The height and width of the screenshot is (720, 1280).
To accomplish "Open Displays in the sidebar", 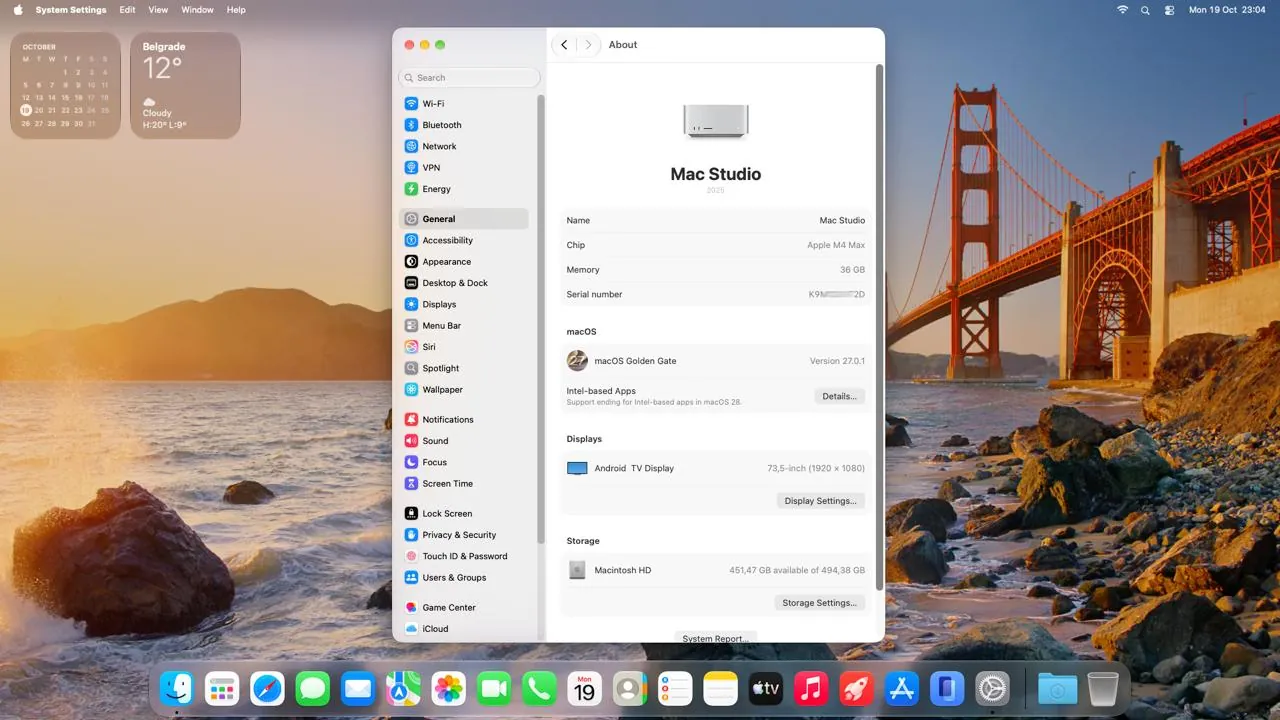I will [x=464, y=304].
